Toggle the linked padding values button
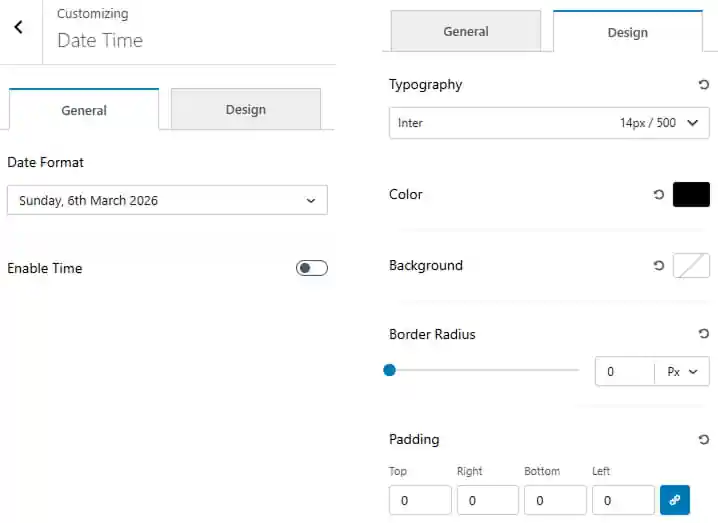 (674, 500)
